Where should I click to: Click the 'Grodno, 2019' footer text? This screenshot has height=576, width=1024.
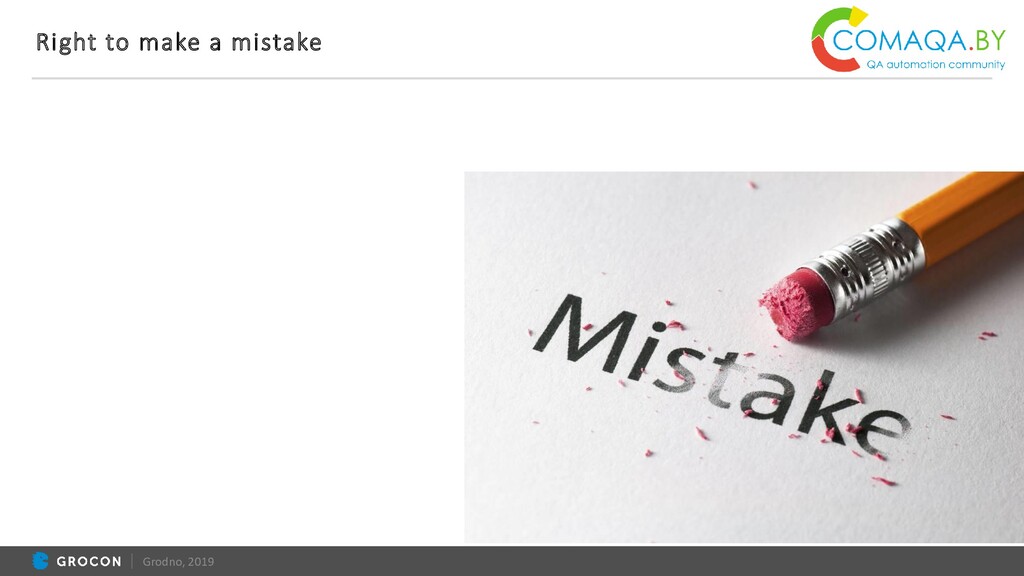(178, 562)
